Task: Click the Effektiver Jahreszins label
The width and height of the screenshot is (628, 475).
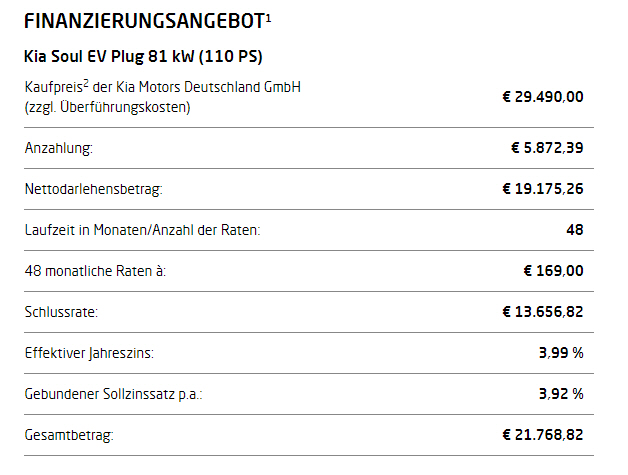Action: click(89, 353)
